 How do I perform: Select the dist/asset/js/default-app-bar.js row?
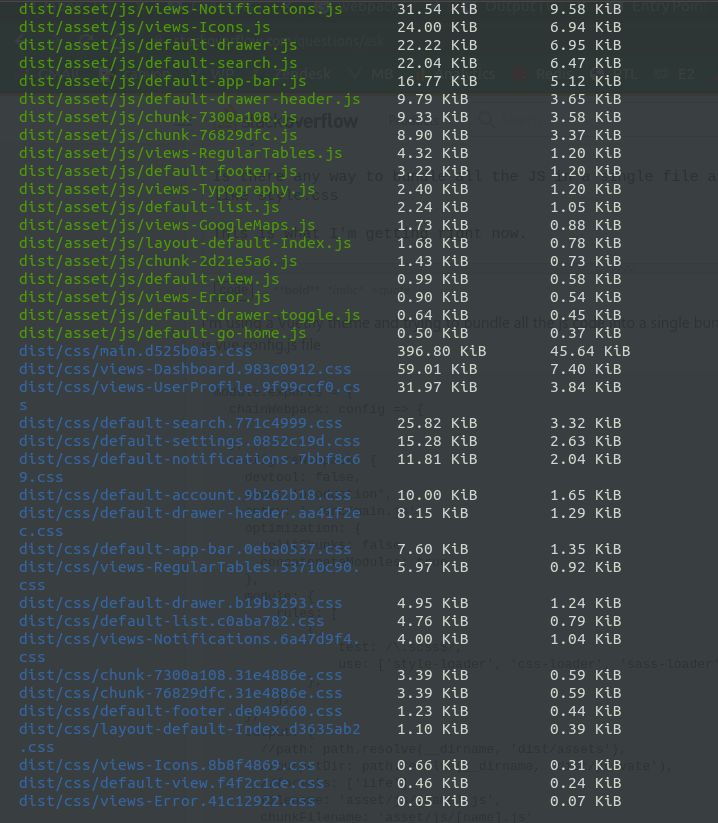(x=163, y=81)
